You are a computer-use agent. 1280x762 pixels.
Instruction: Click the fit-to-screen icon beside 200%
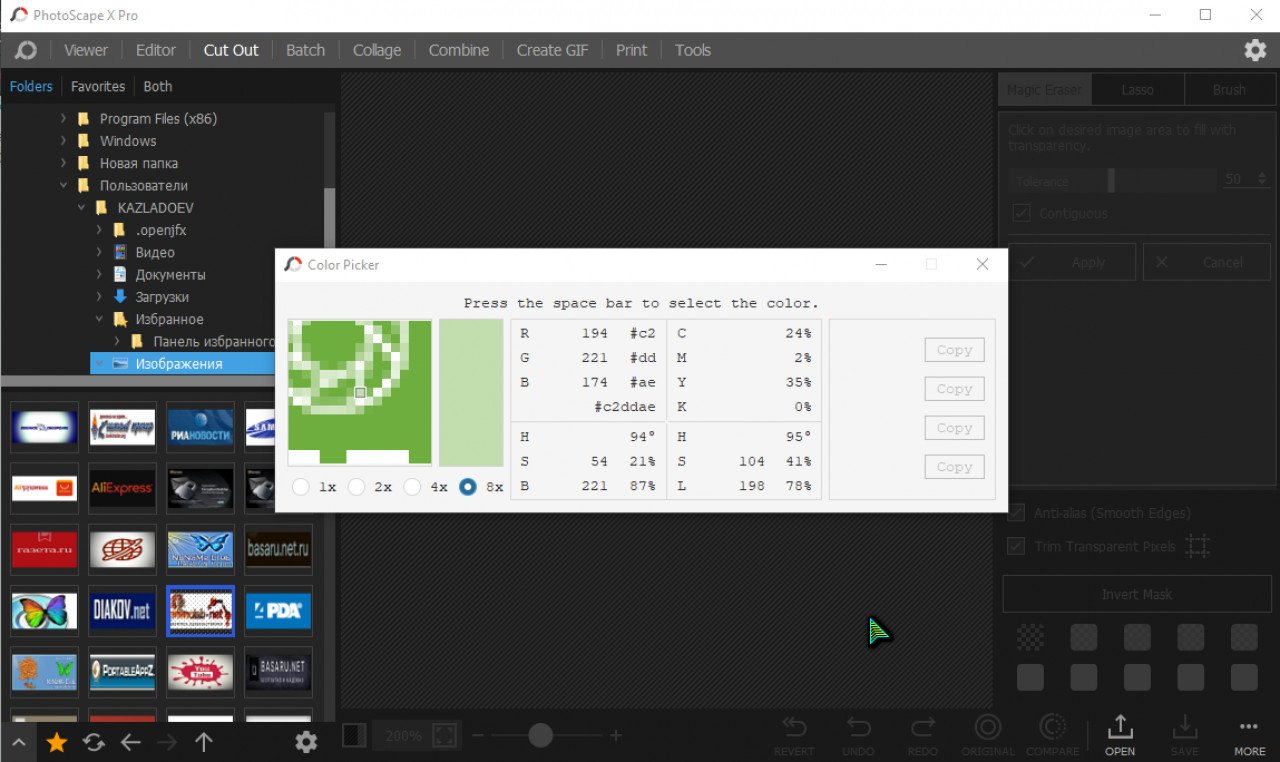444,736
